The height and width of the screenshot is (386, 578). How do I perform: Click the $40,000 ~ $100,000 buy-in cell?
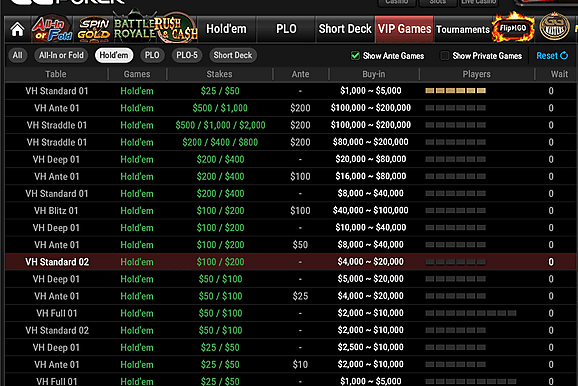pyautogui.click(x=370, y=211)
